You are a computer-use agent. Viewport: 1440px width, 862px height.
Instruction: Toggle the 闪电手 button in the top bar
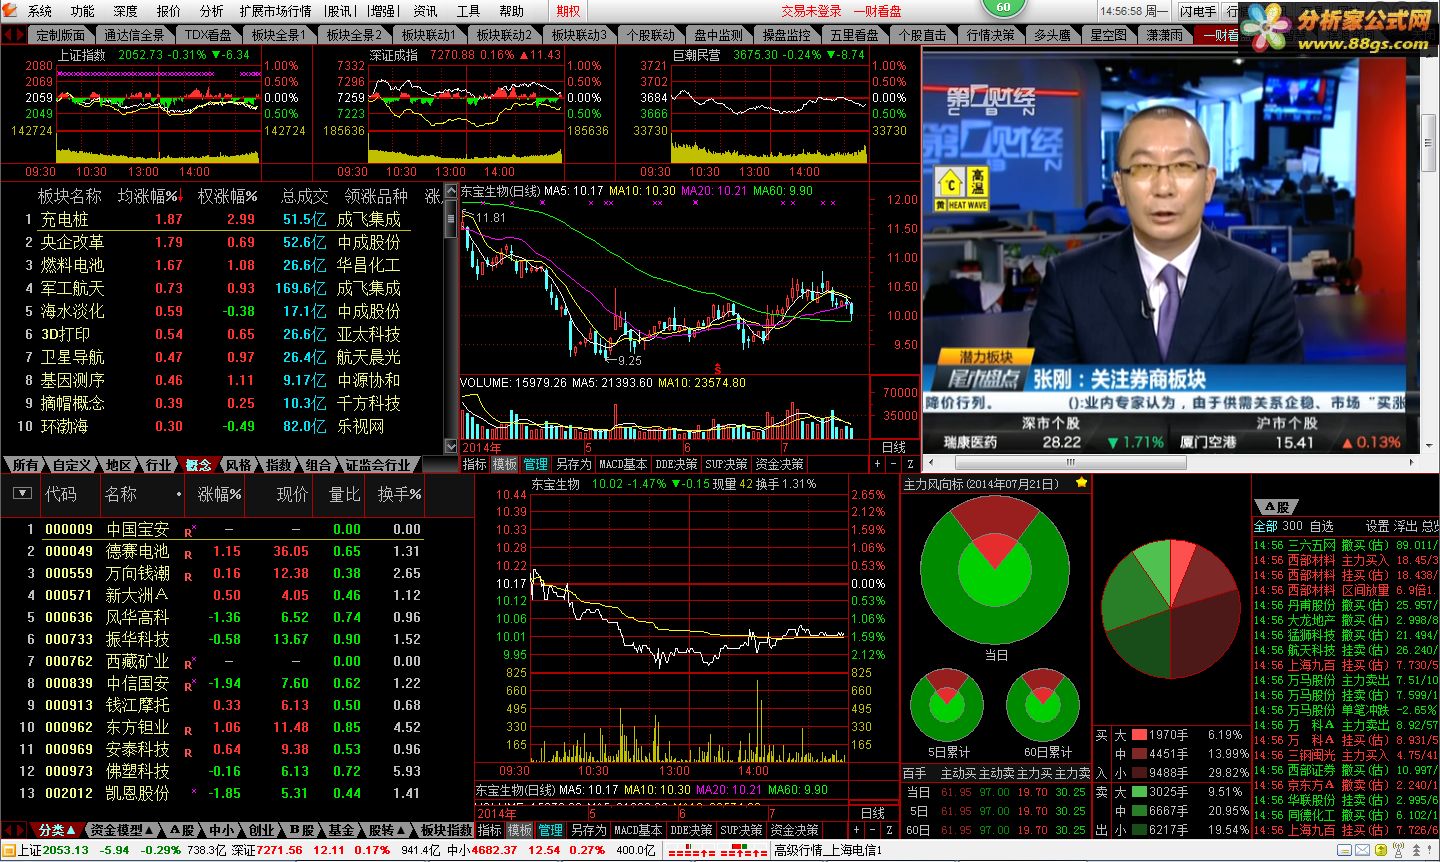[1198, 11]
